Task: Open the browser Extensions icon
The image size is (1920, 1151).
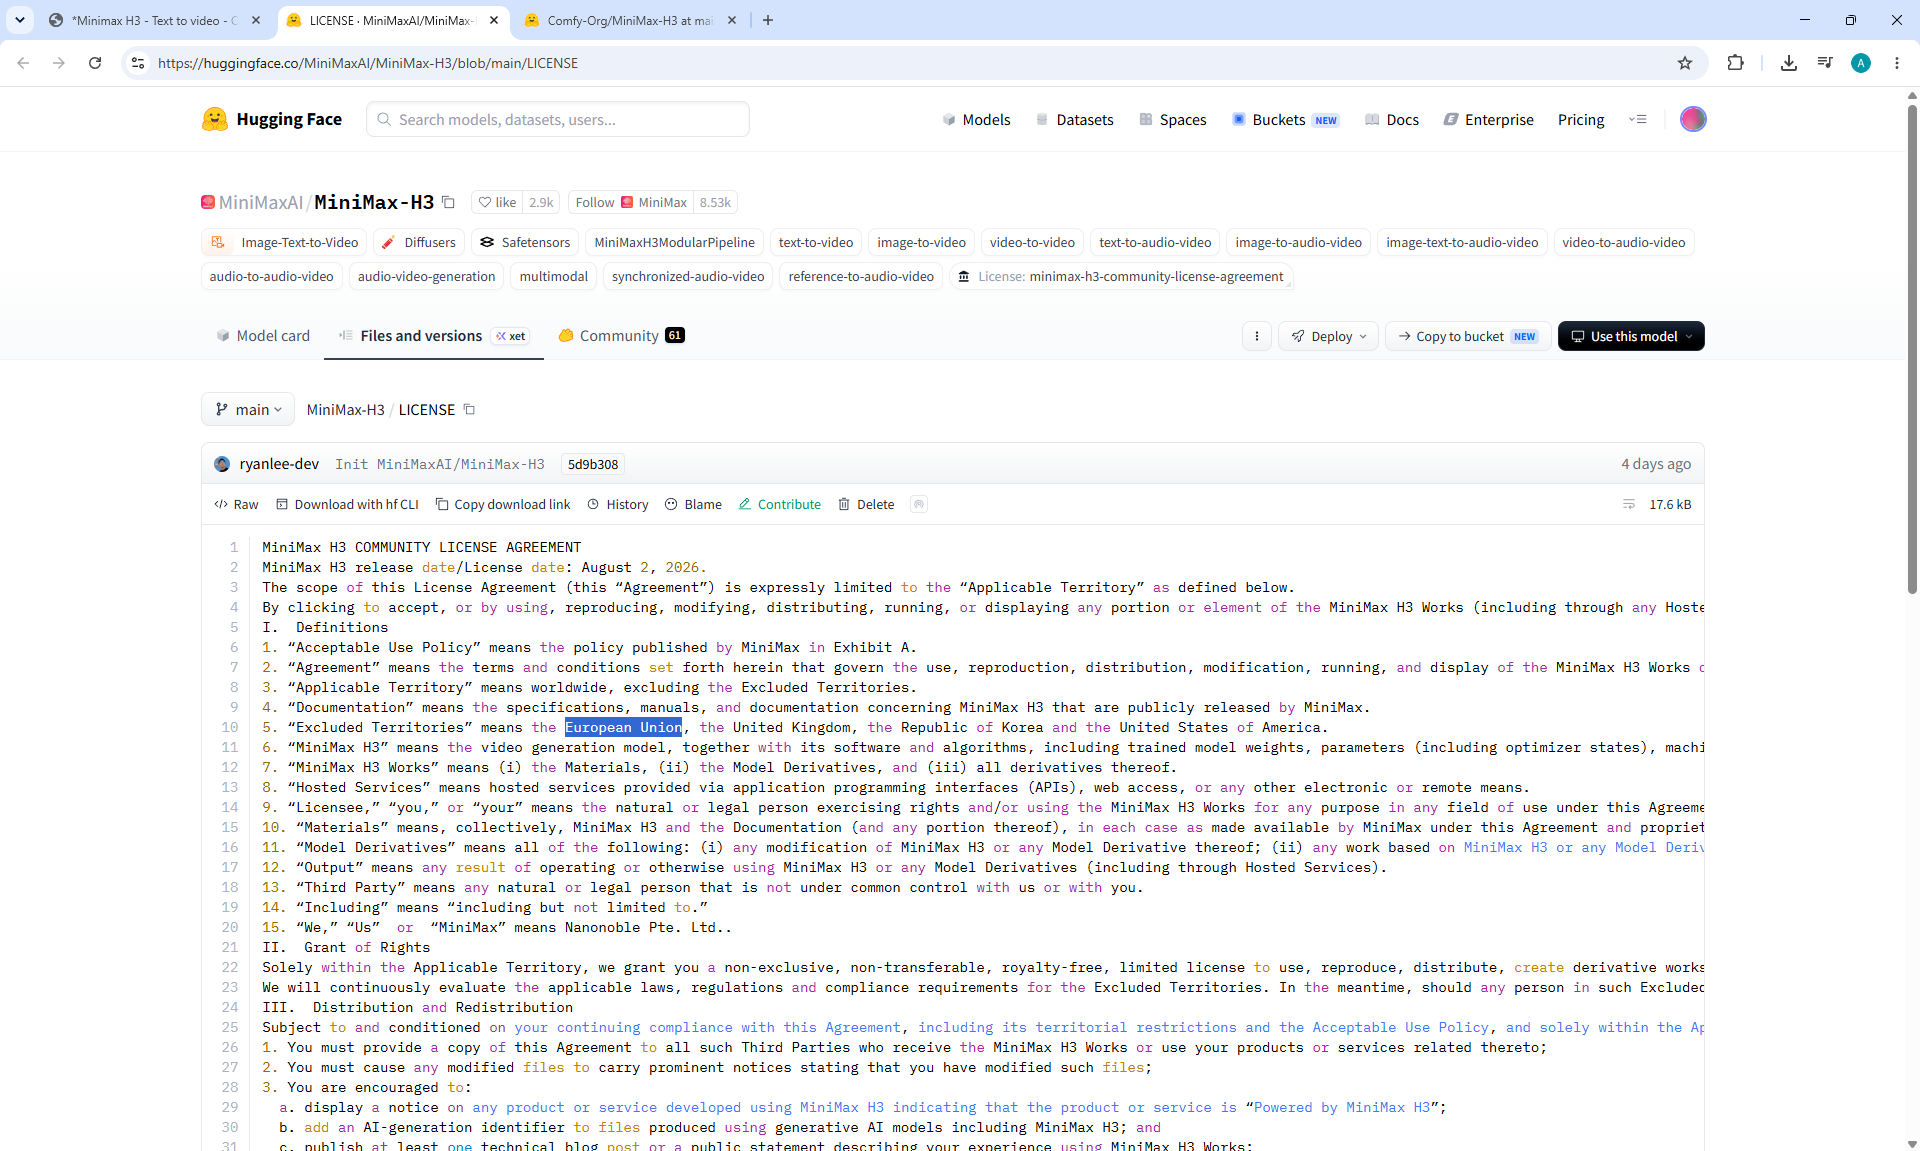Action: tap(1735, 63)
